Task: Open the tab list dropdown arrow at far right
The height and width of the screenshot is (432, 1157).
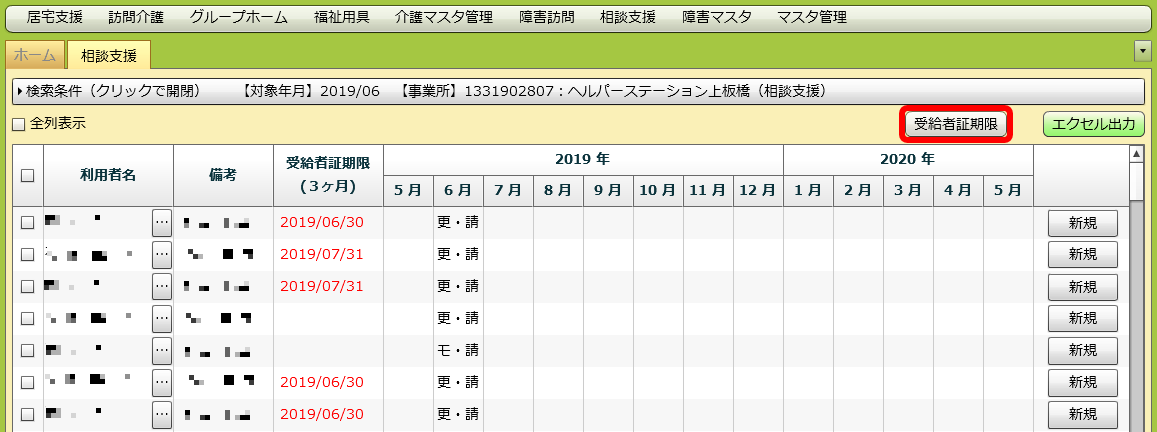Action: pyautogui.click(x=1142, y=51)
